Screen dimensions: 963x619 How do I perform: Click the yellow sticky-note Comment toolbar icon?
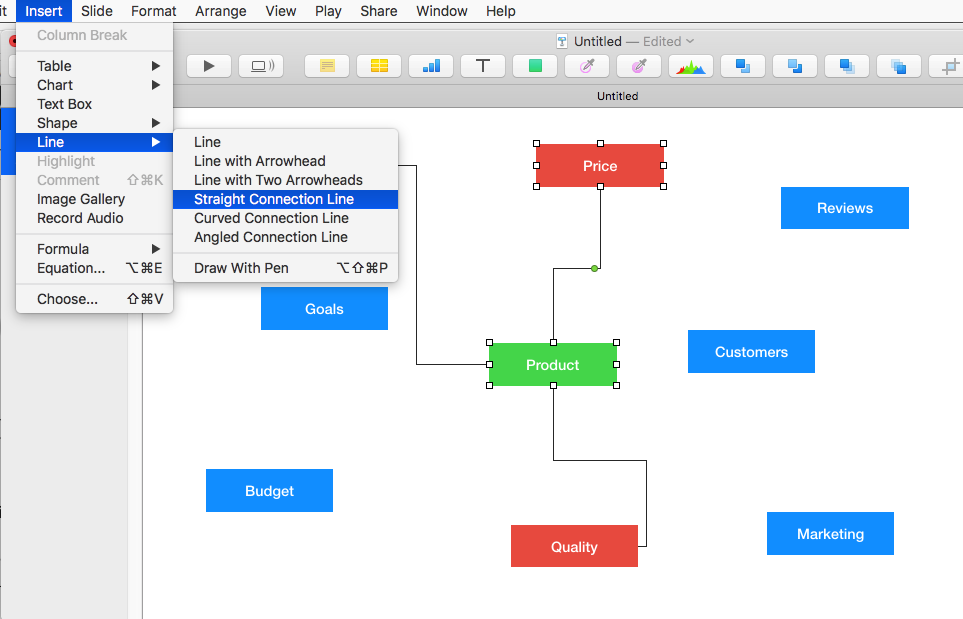[327, 66]
